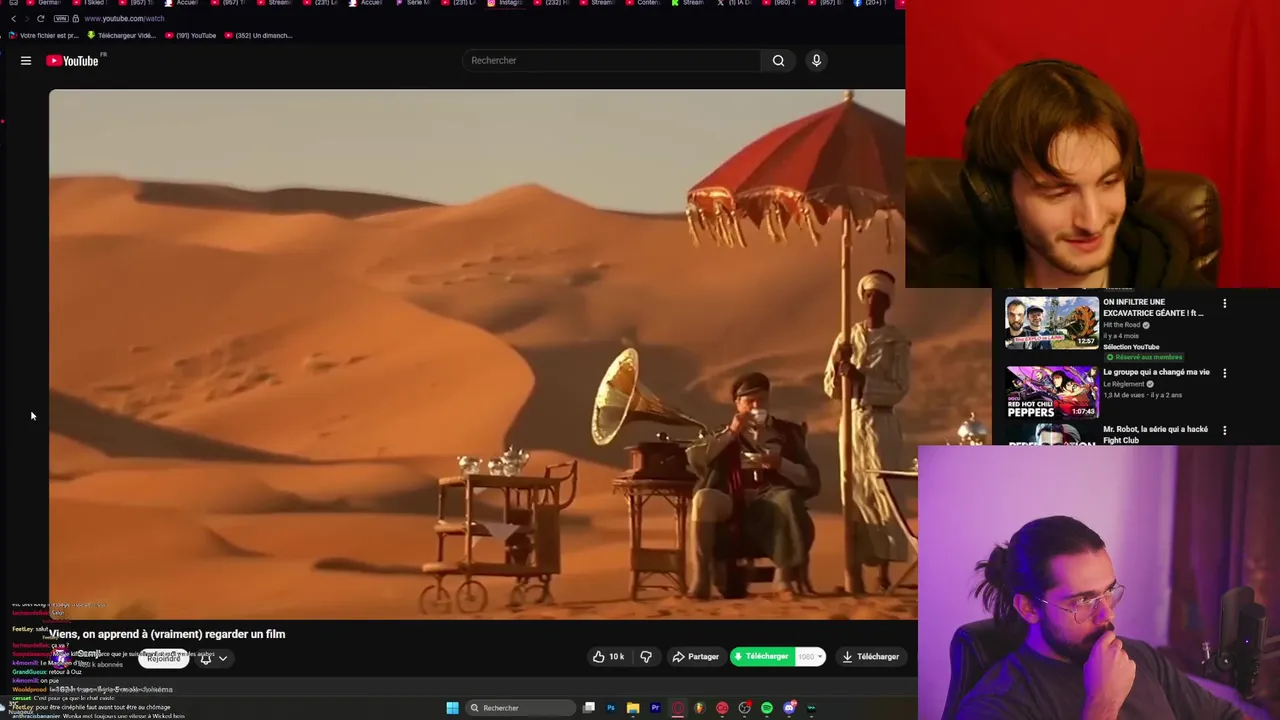Open the YouTube hamburger guide menu
The height and width of the screenshot is (720, 1280).
[26, 61]
